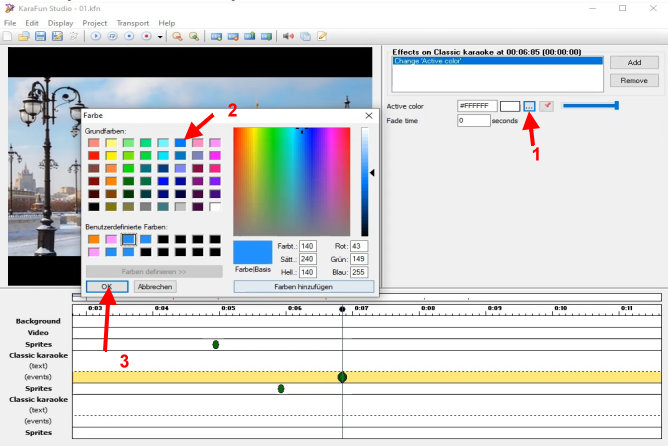Image resolution: width=668 pixels, height=446 pixels.
Task: Click the speaker audio toolbar icon
Action: click(288, 36)
